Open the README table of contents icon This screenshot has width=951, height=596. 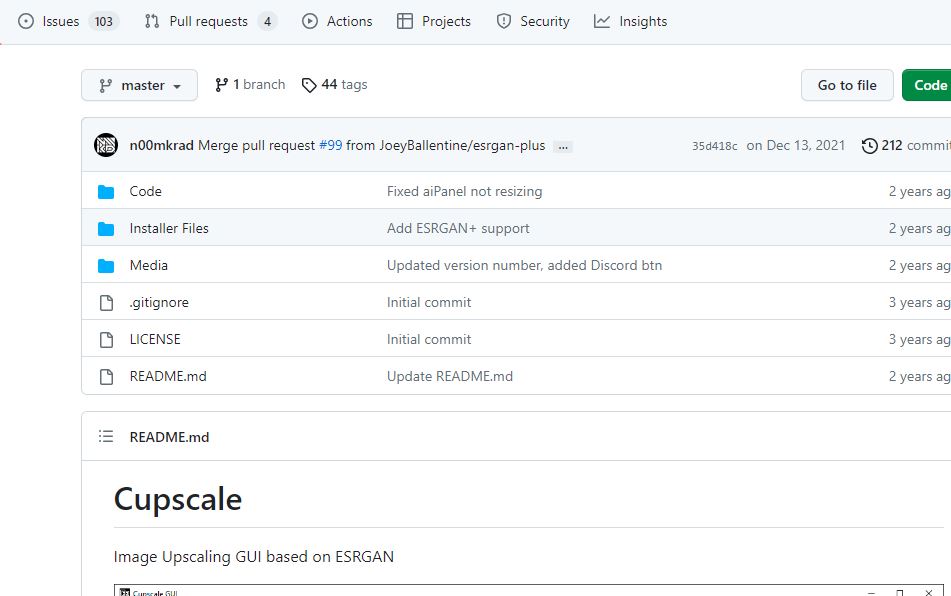coord(106,437)
